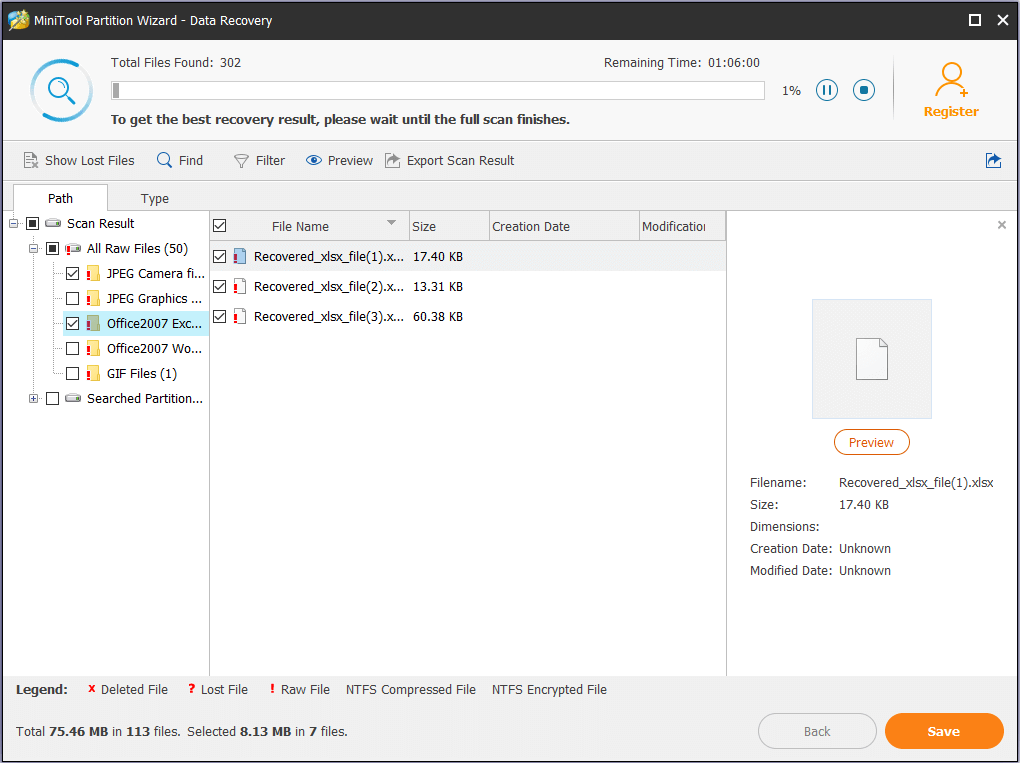This screenshot has width=1020, height=763.
Task: Click the Preview eye icon in toolbar
Action: click(314, 160)
